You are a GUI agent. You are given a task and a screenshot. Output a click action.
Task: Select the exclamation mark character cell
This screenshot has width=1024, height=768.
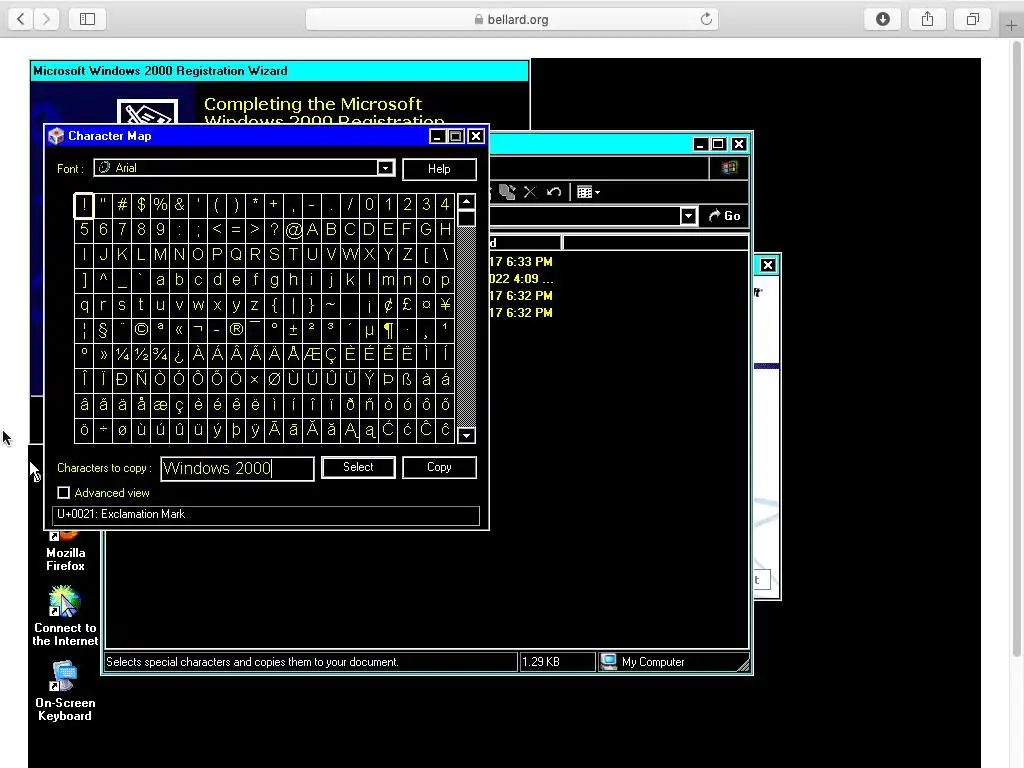pyautogui.click(x=84, y=205)
